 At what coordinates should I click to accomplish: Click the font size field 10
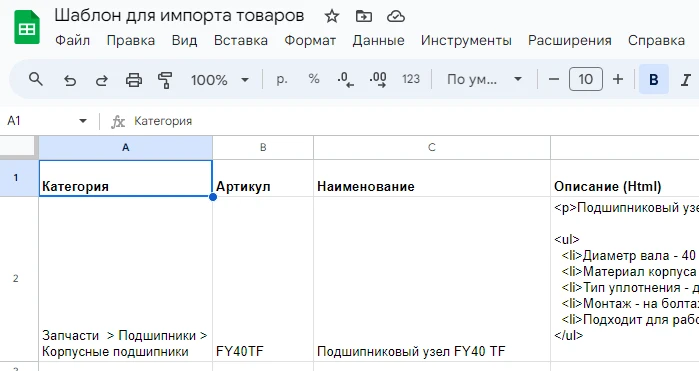(x=585, y=79)
